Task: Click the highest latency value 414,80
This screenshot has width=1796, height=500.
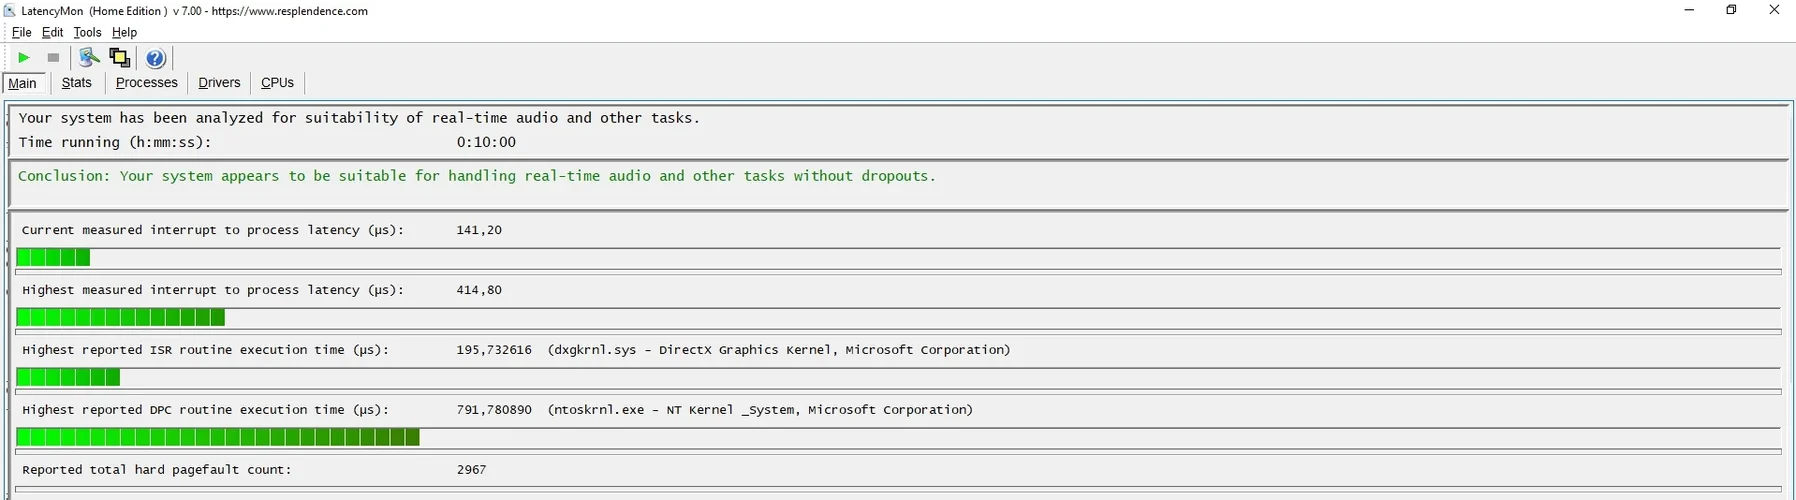Action: pos(479,290)
